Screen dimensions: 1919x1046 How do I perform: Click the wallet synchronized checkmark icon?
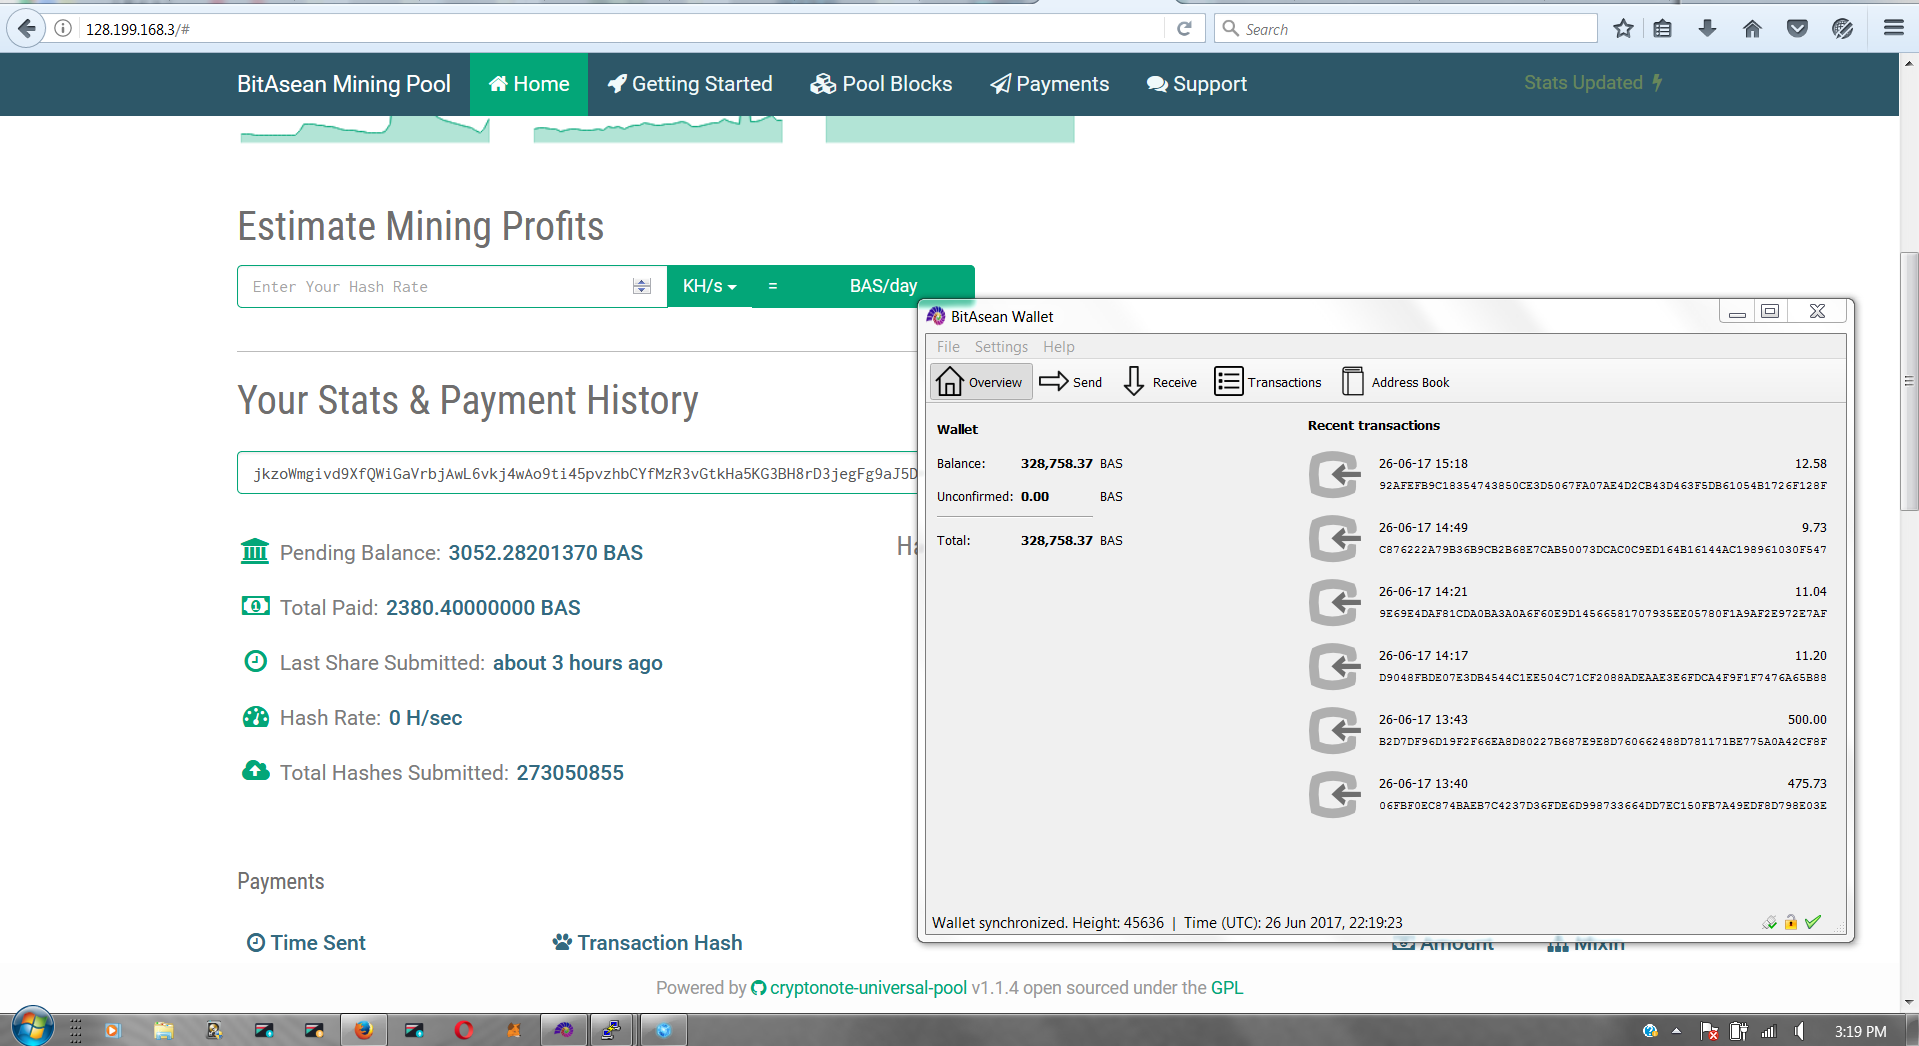pyautogui.click(x=1813, y=922)
